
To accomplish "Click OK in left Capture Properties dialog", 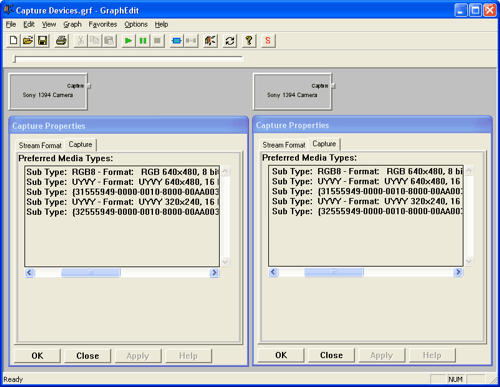I will point(37,356).
